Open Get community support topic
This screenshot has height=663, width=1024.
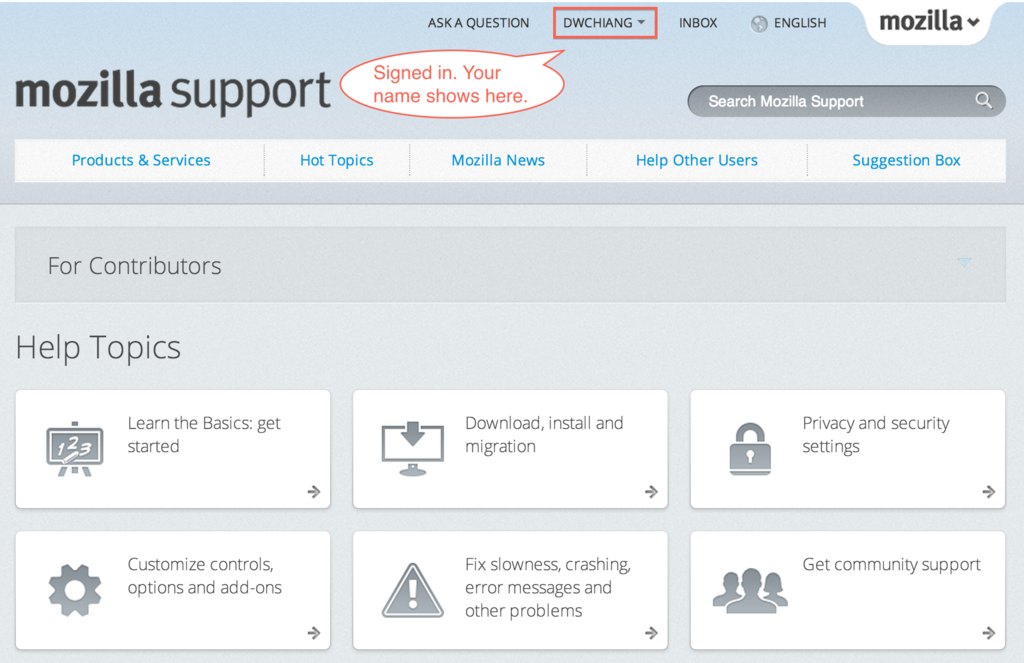[848, 590]
